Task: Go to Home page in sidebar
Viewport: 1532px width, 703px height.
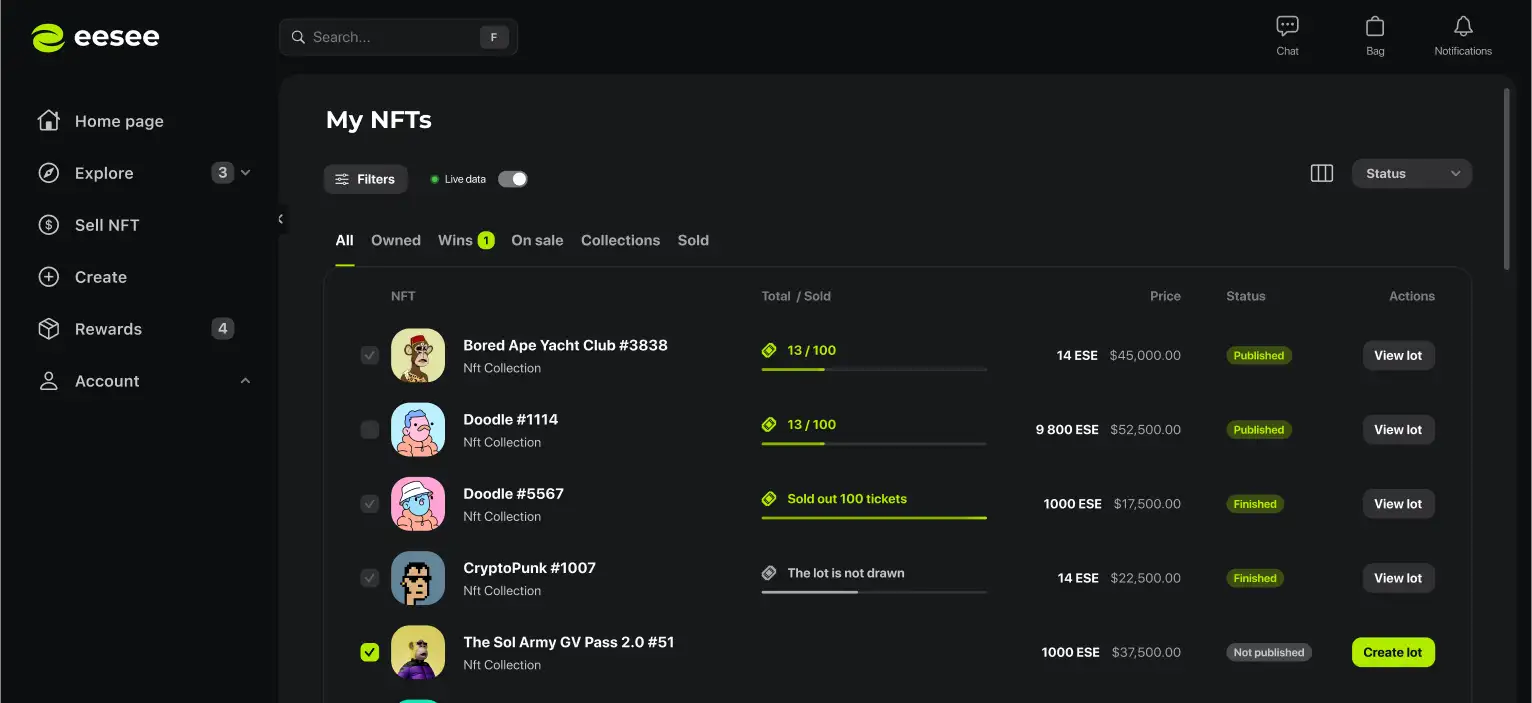Action: 118,121
